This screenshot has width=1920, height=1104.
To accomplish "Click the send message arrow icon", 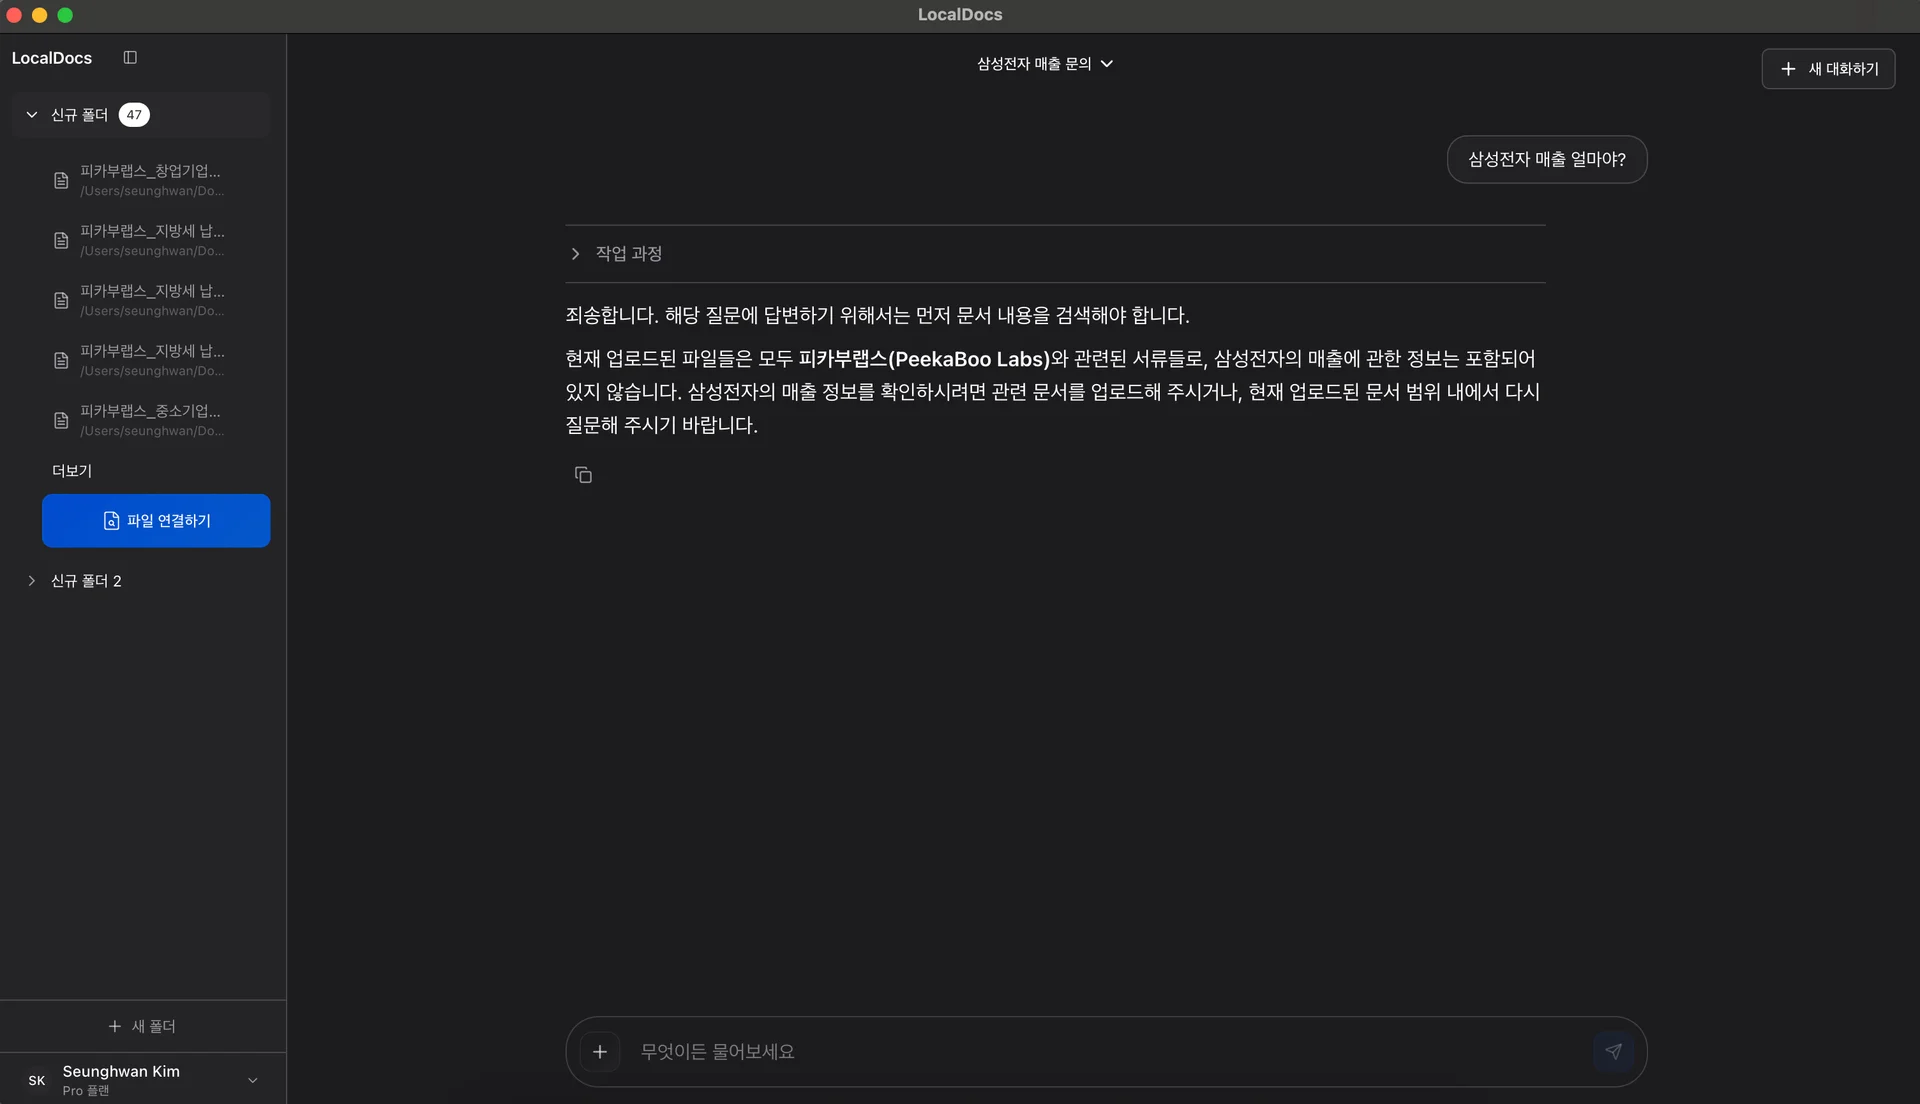I will [1614, 1051].
